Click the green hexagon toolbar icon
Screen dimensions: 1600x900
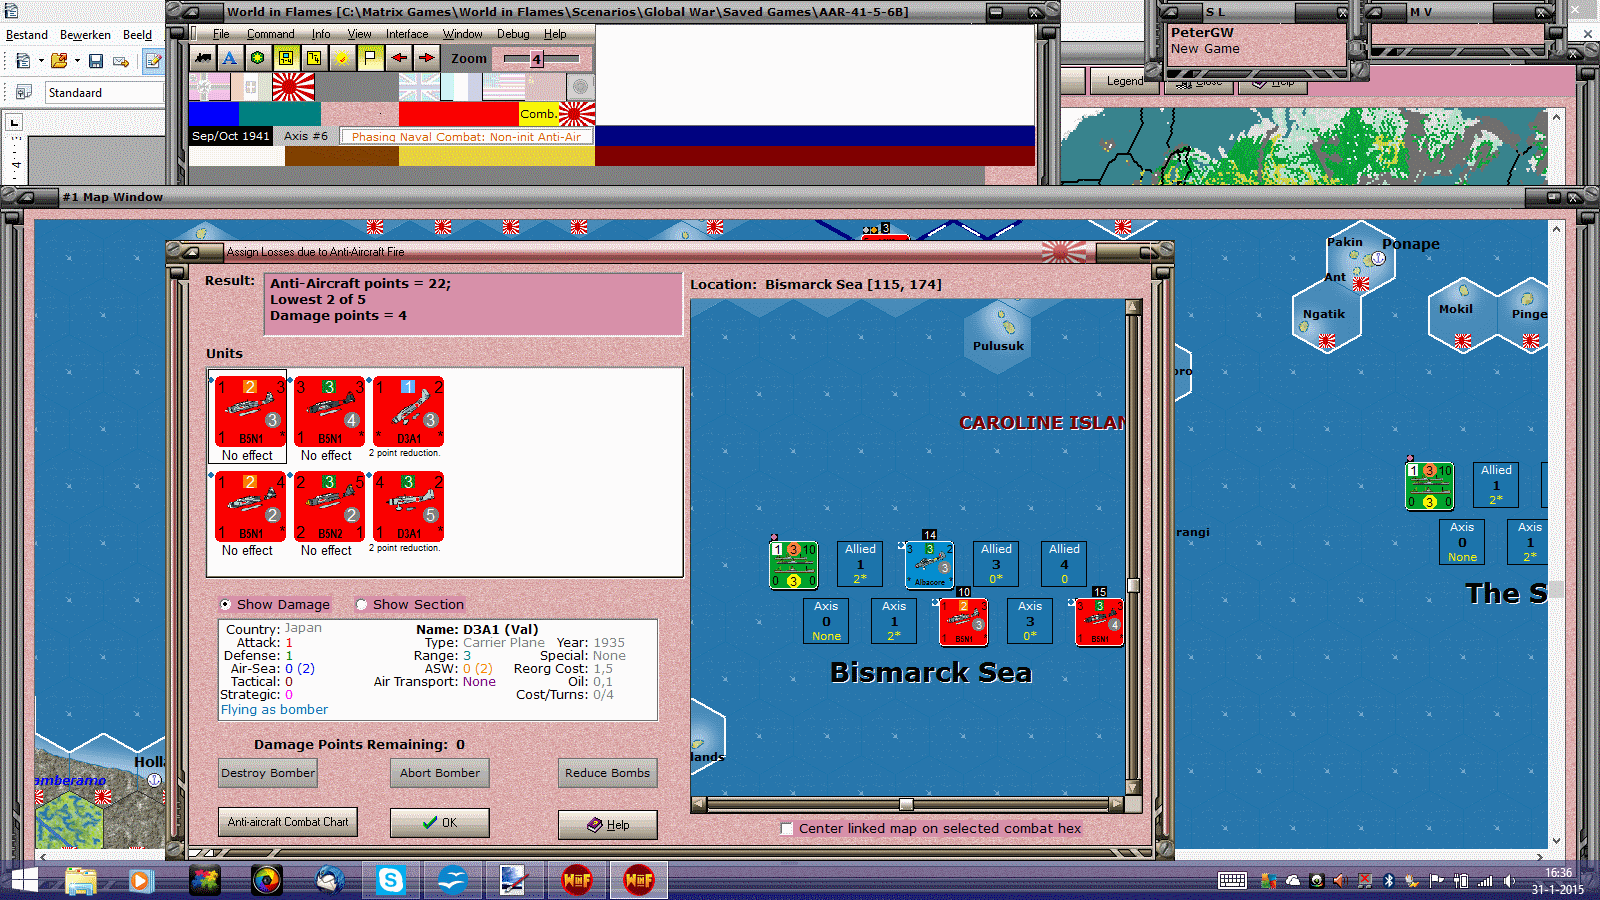coord(258,58)
